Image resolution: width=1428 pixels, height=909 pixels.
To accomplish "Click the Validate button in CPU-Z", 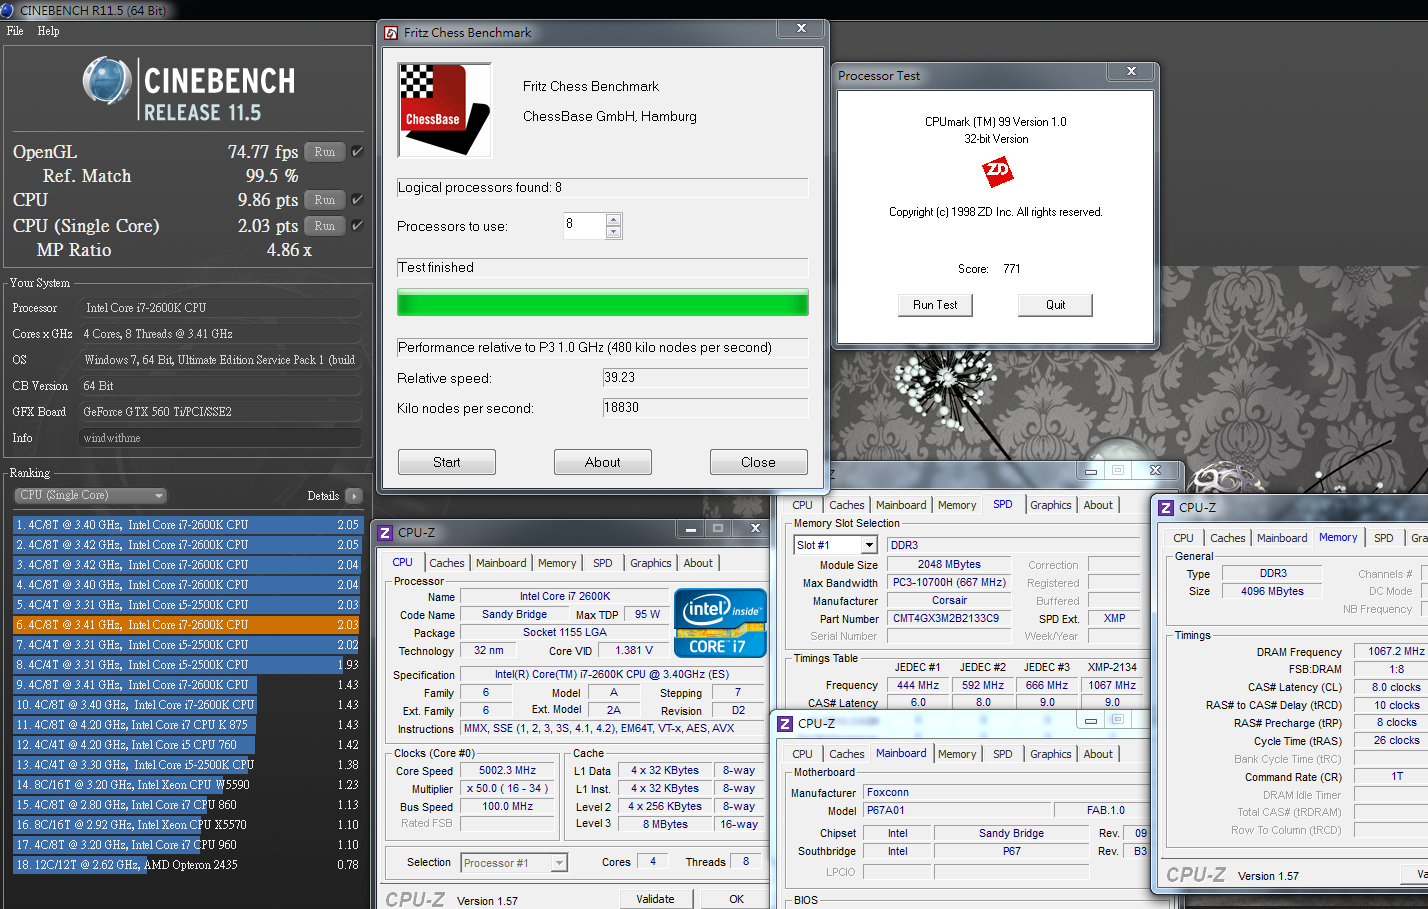I will [x=655, y=899].
